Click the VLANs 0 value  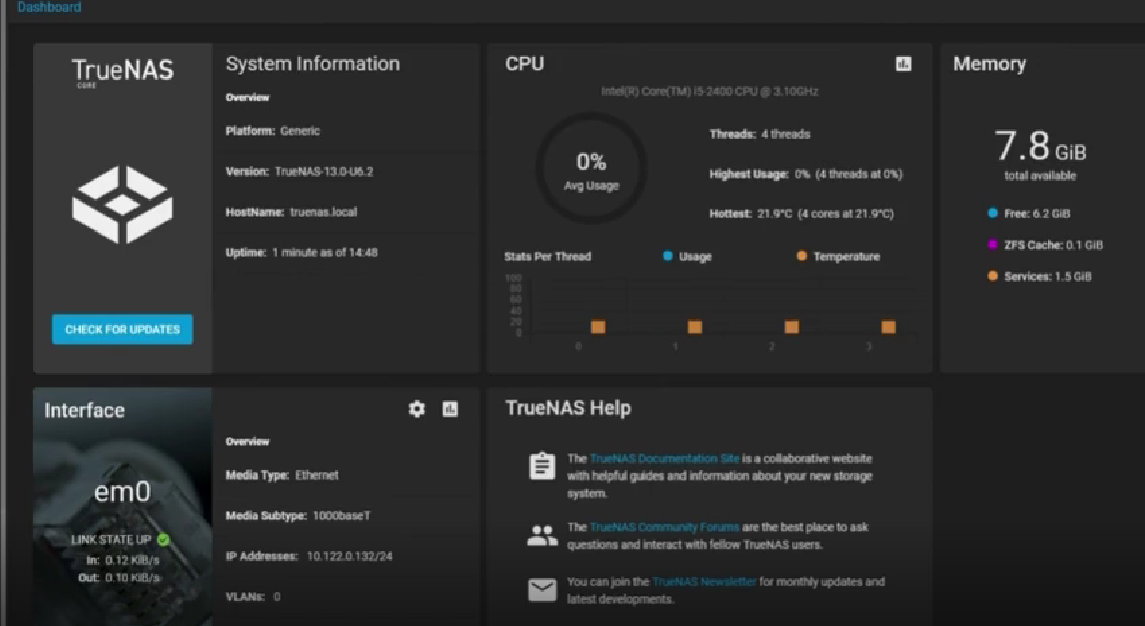277,597
